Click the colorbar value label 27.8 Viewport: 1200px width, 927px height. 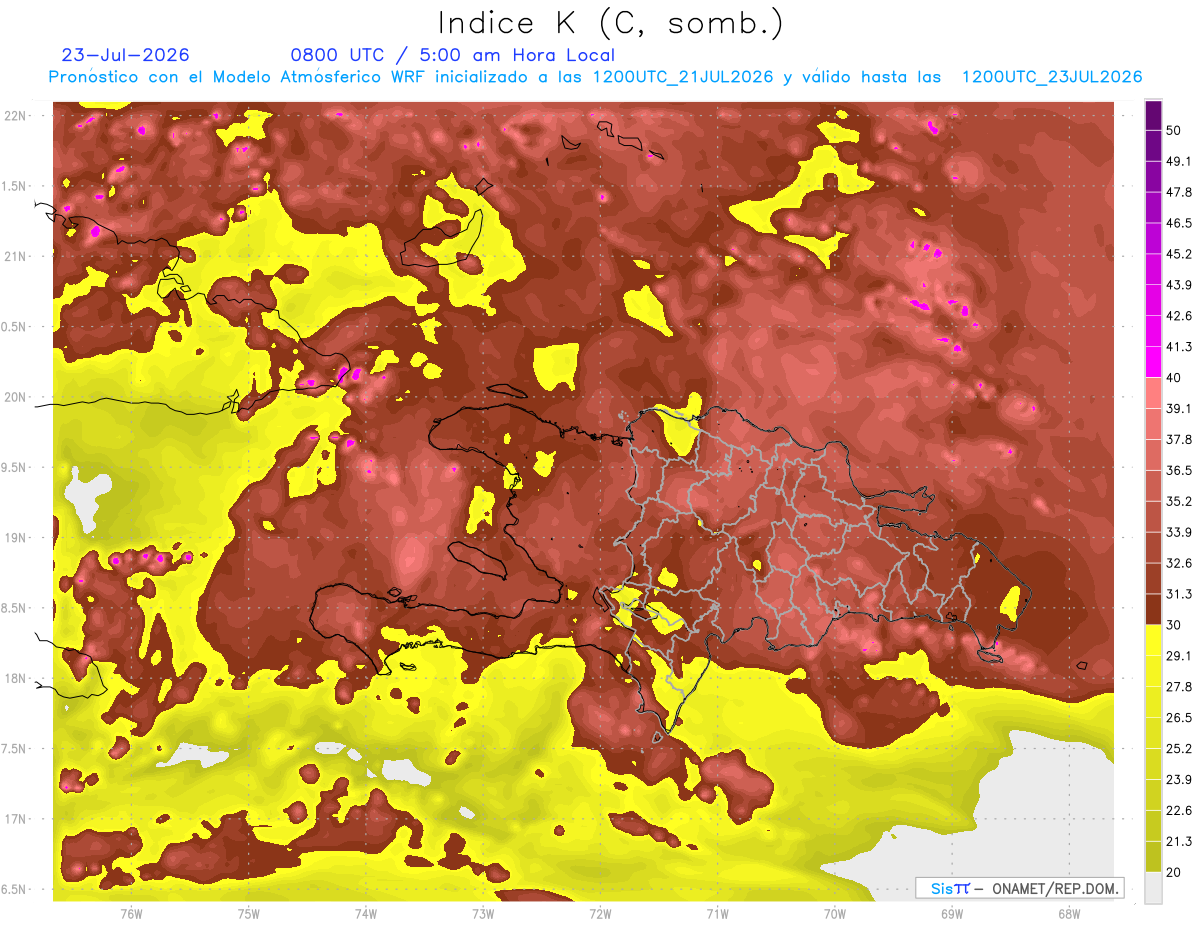click(x=1179, y=686)
